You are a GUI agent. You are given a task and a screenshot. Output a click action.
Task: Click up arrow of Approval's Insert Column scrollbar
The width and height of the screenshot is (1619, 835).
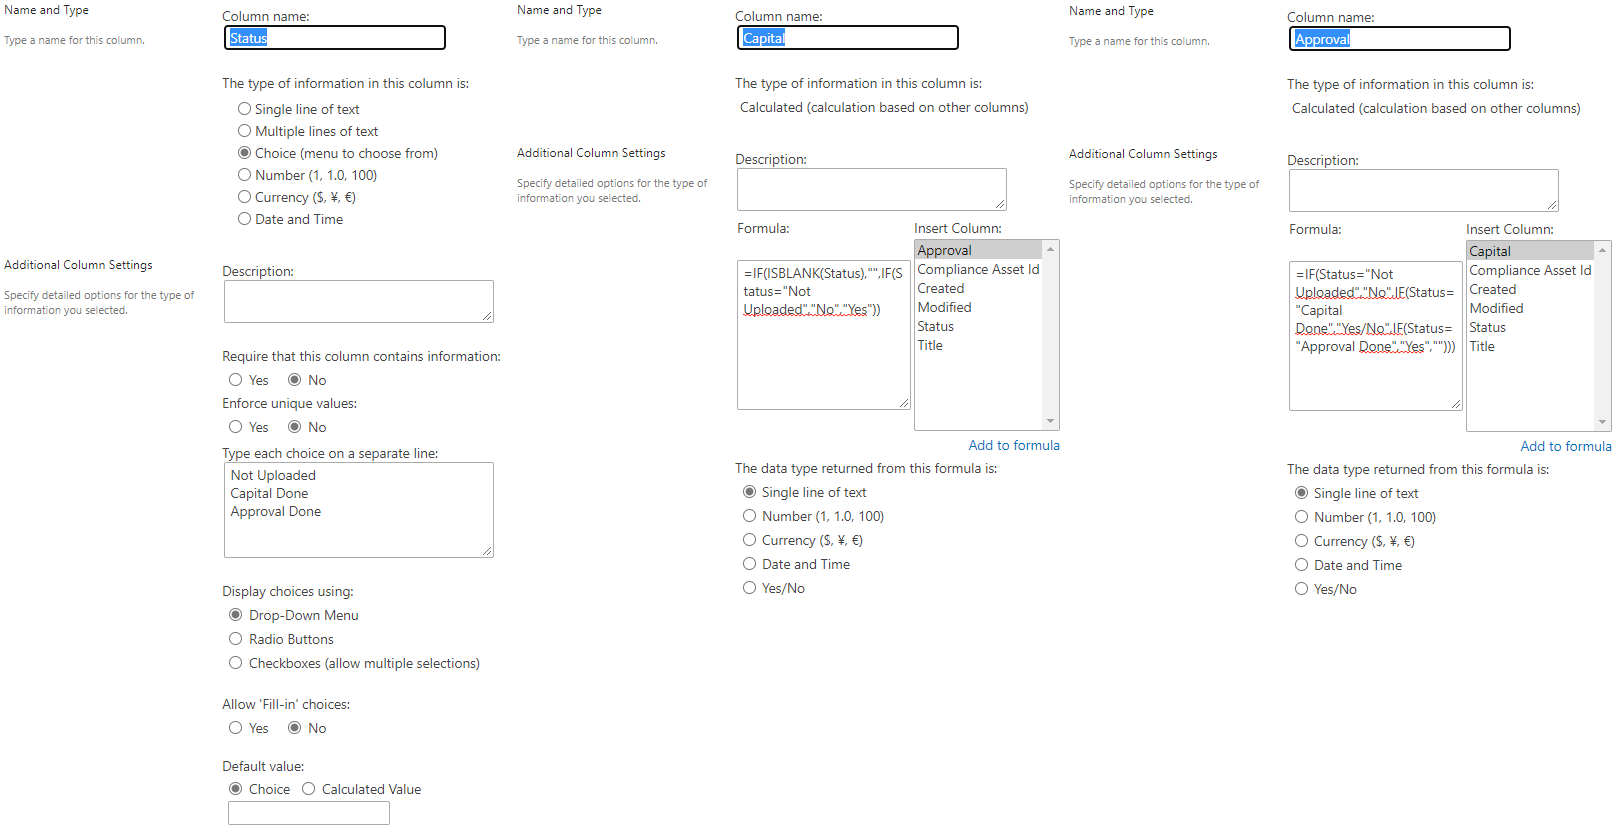[x=1602, y=250]
